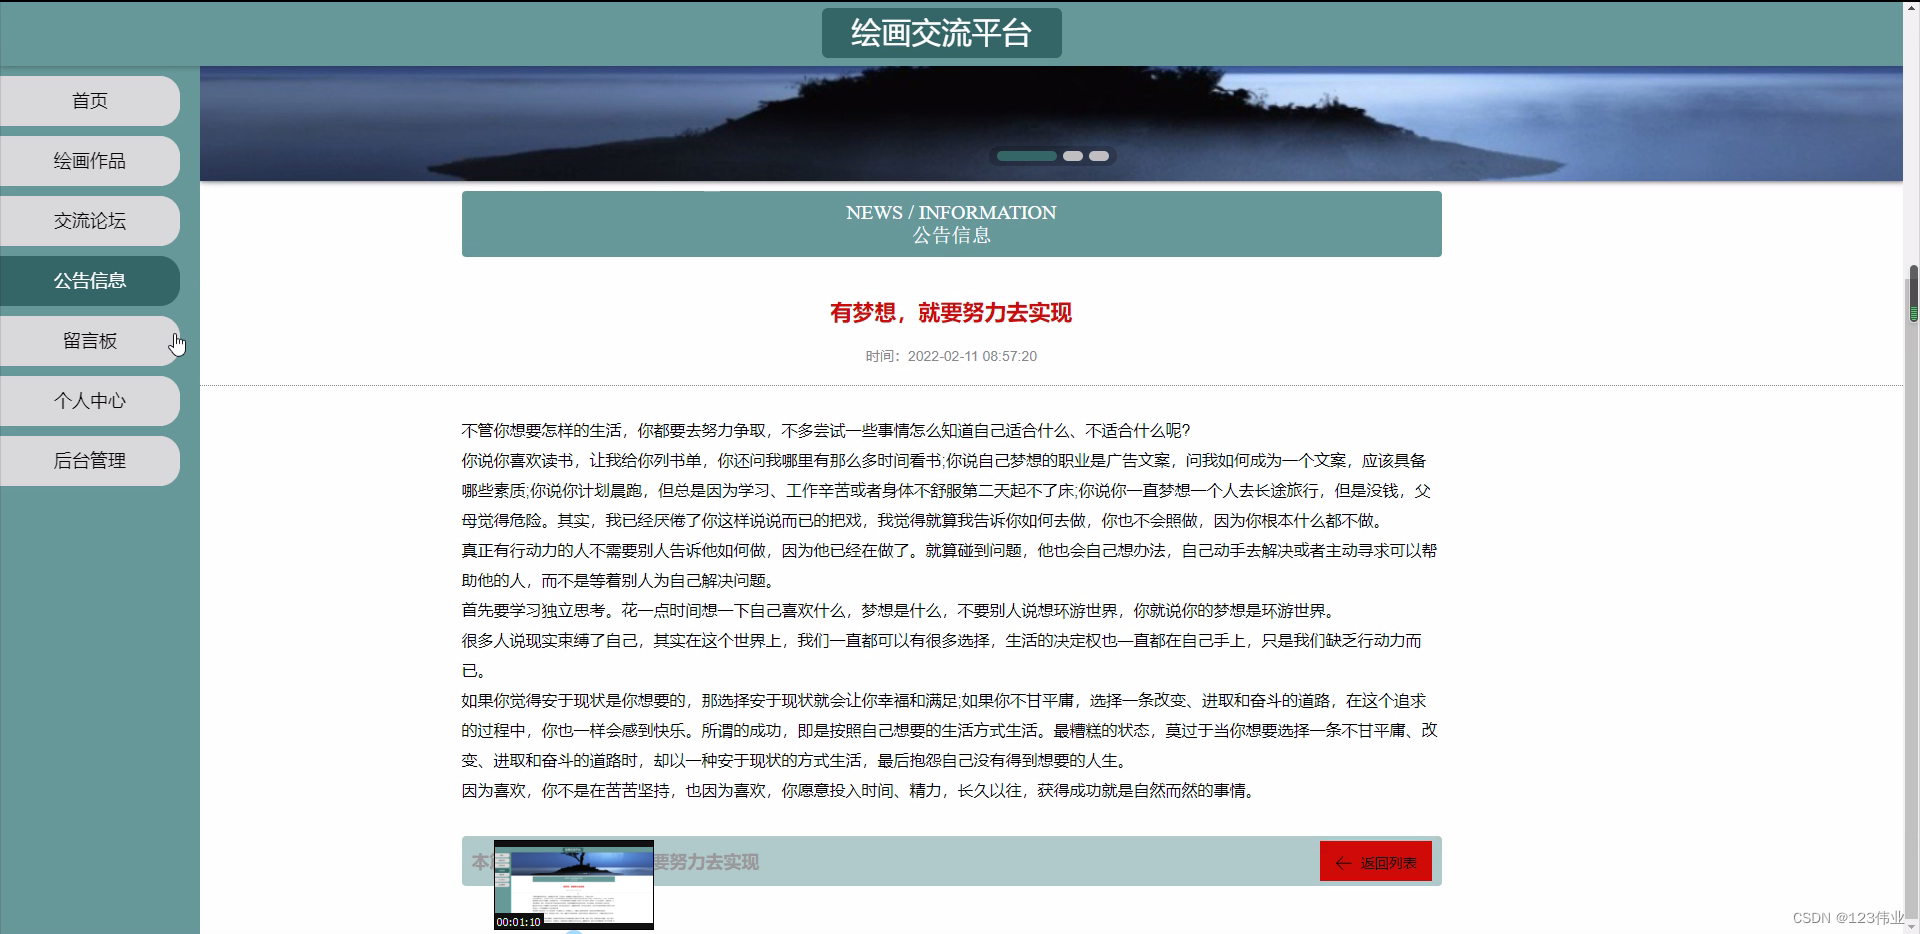Open the 首页 navigation item

pos(90,100)
